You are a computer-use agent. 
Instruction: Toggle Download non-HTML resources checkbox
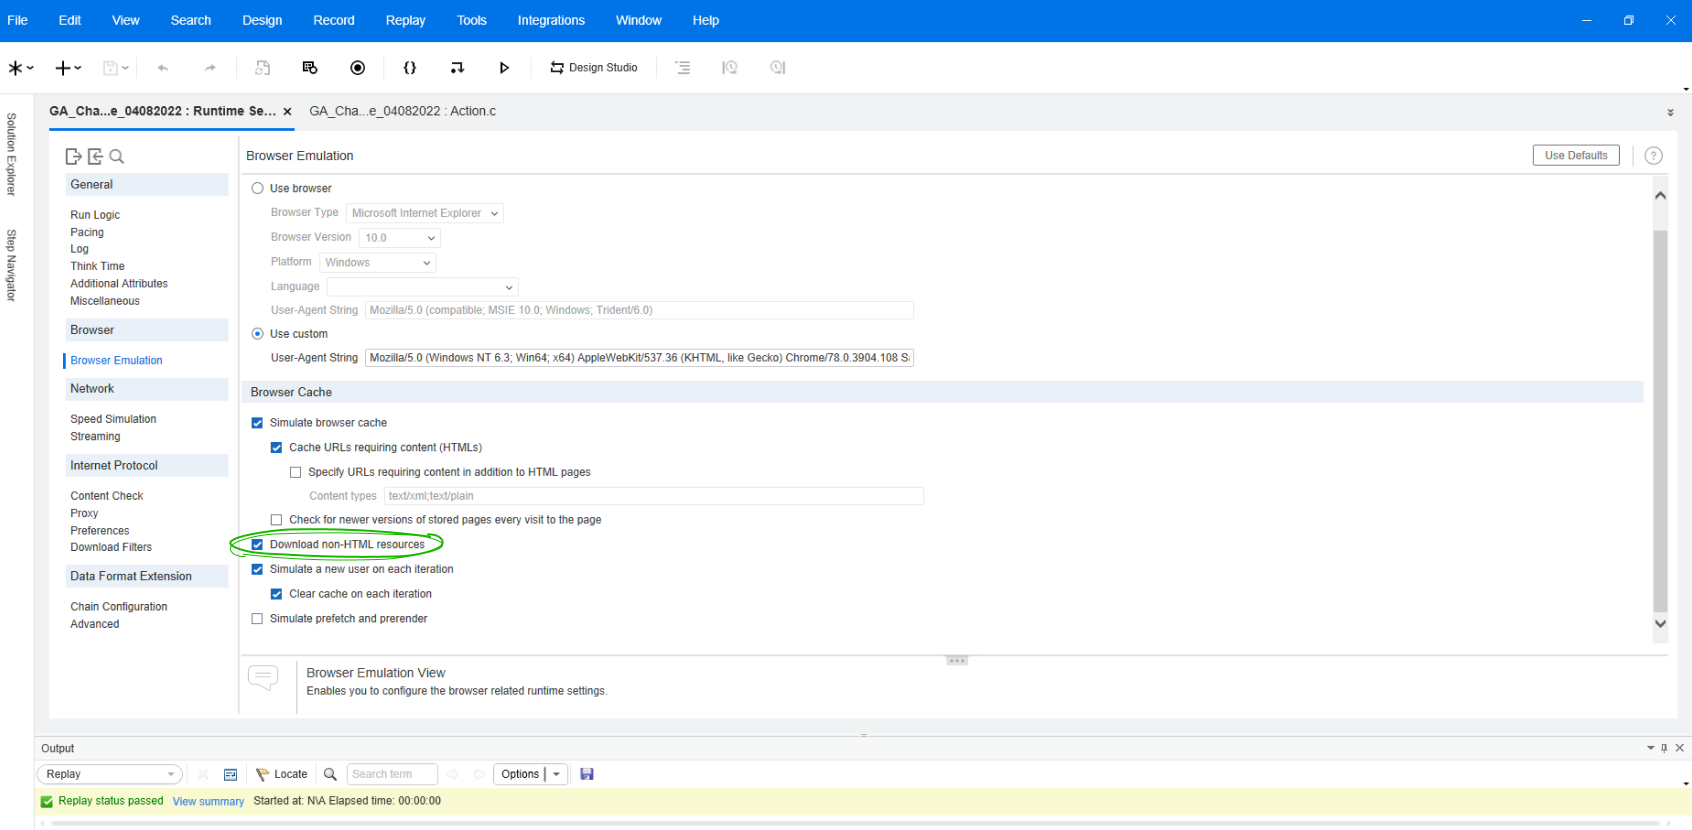(x=257, y=545)
